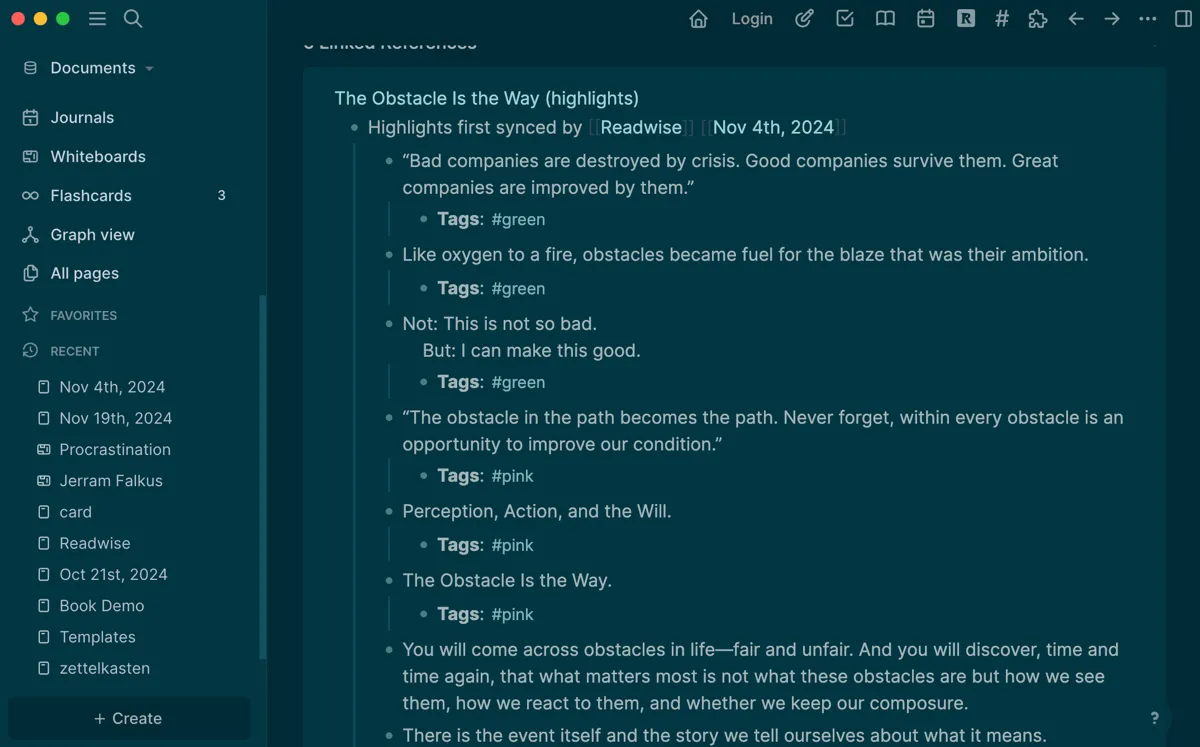1200x747 pixels.
Task: Open the three-dot more options menu
Action: [1147, 19]
